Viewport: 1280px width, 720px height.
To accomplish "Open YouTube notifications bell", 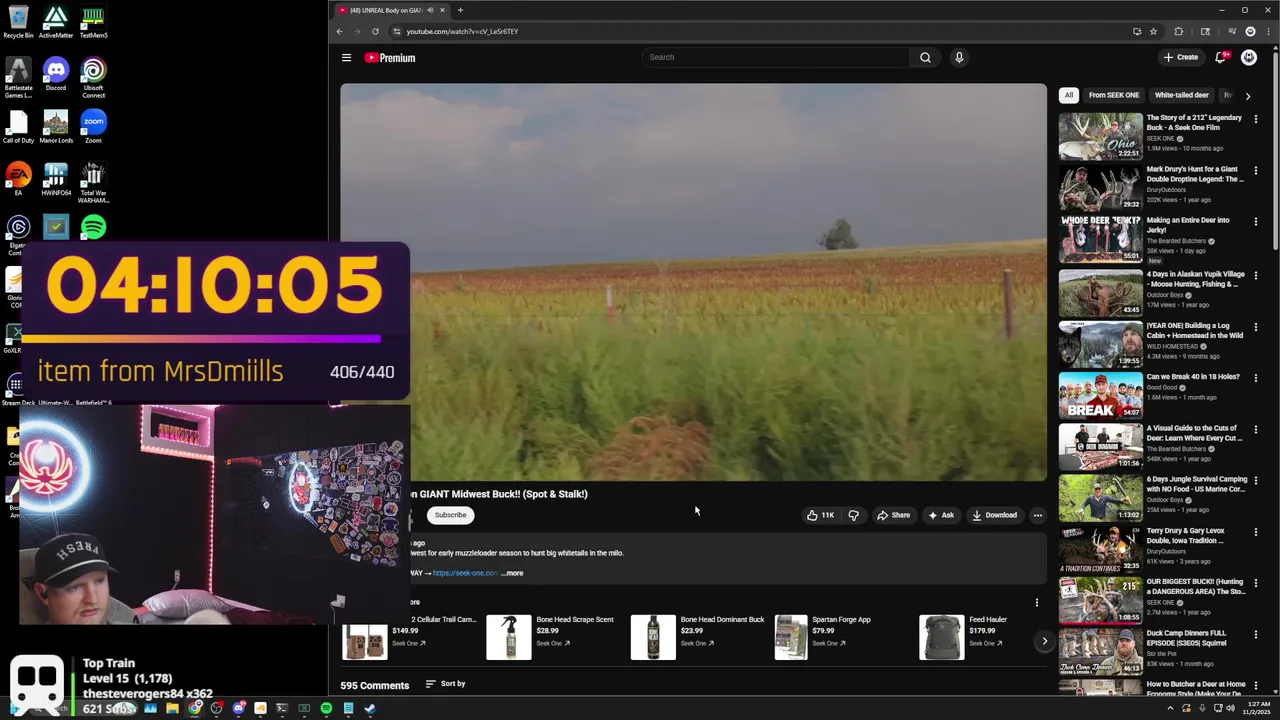I will 1220,57.
